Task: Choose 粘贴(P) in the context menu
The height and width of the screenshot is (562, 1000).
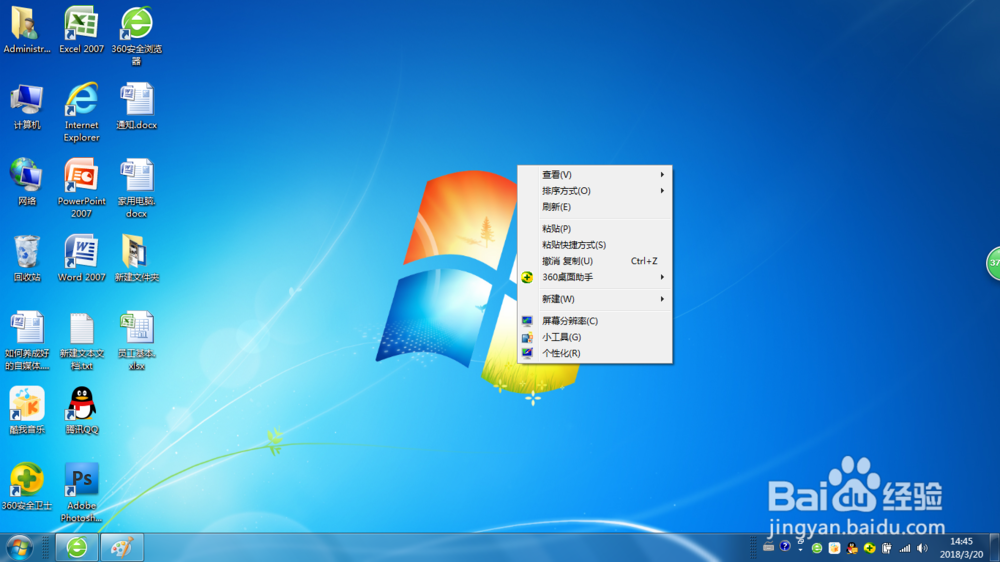Action: [x=594, y=228]
